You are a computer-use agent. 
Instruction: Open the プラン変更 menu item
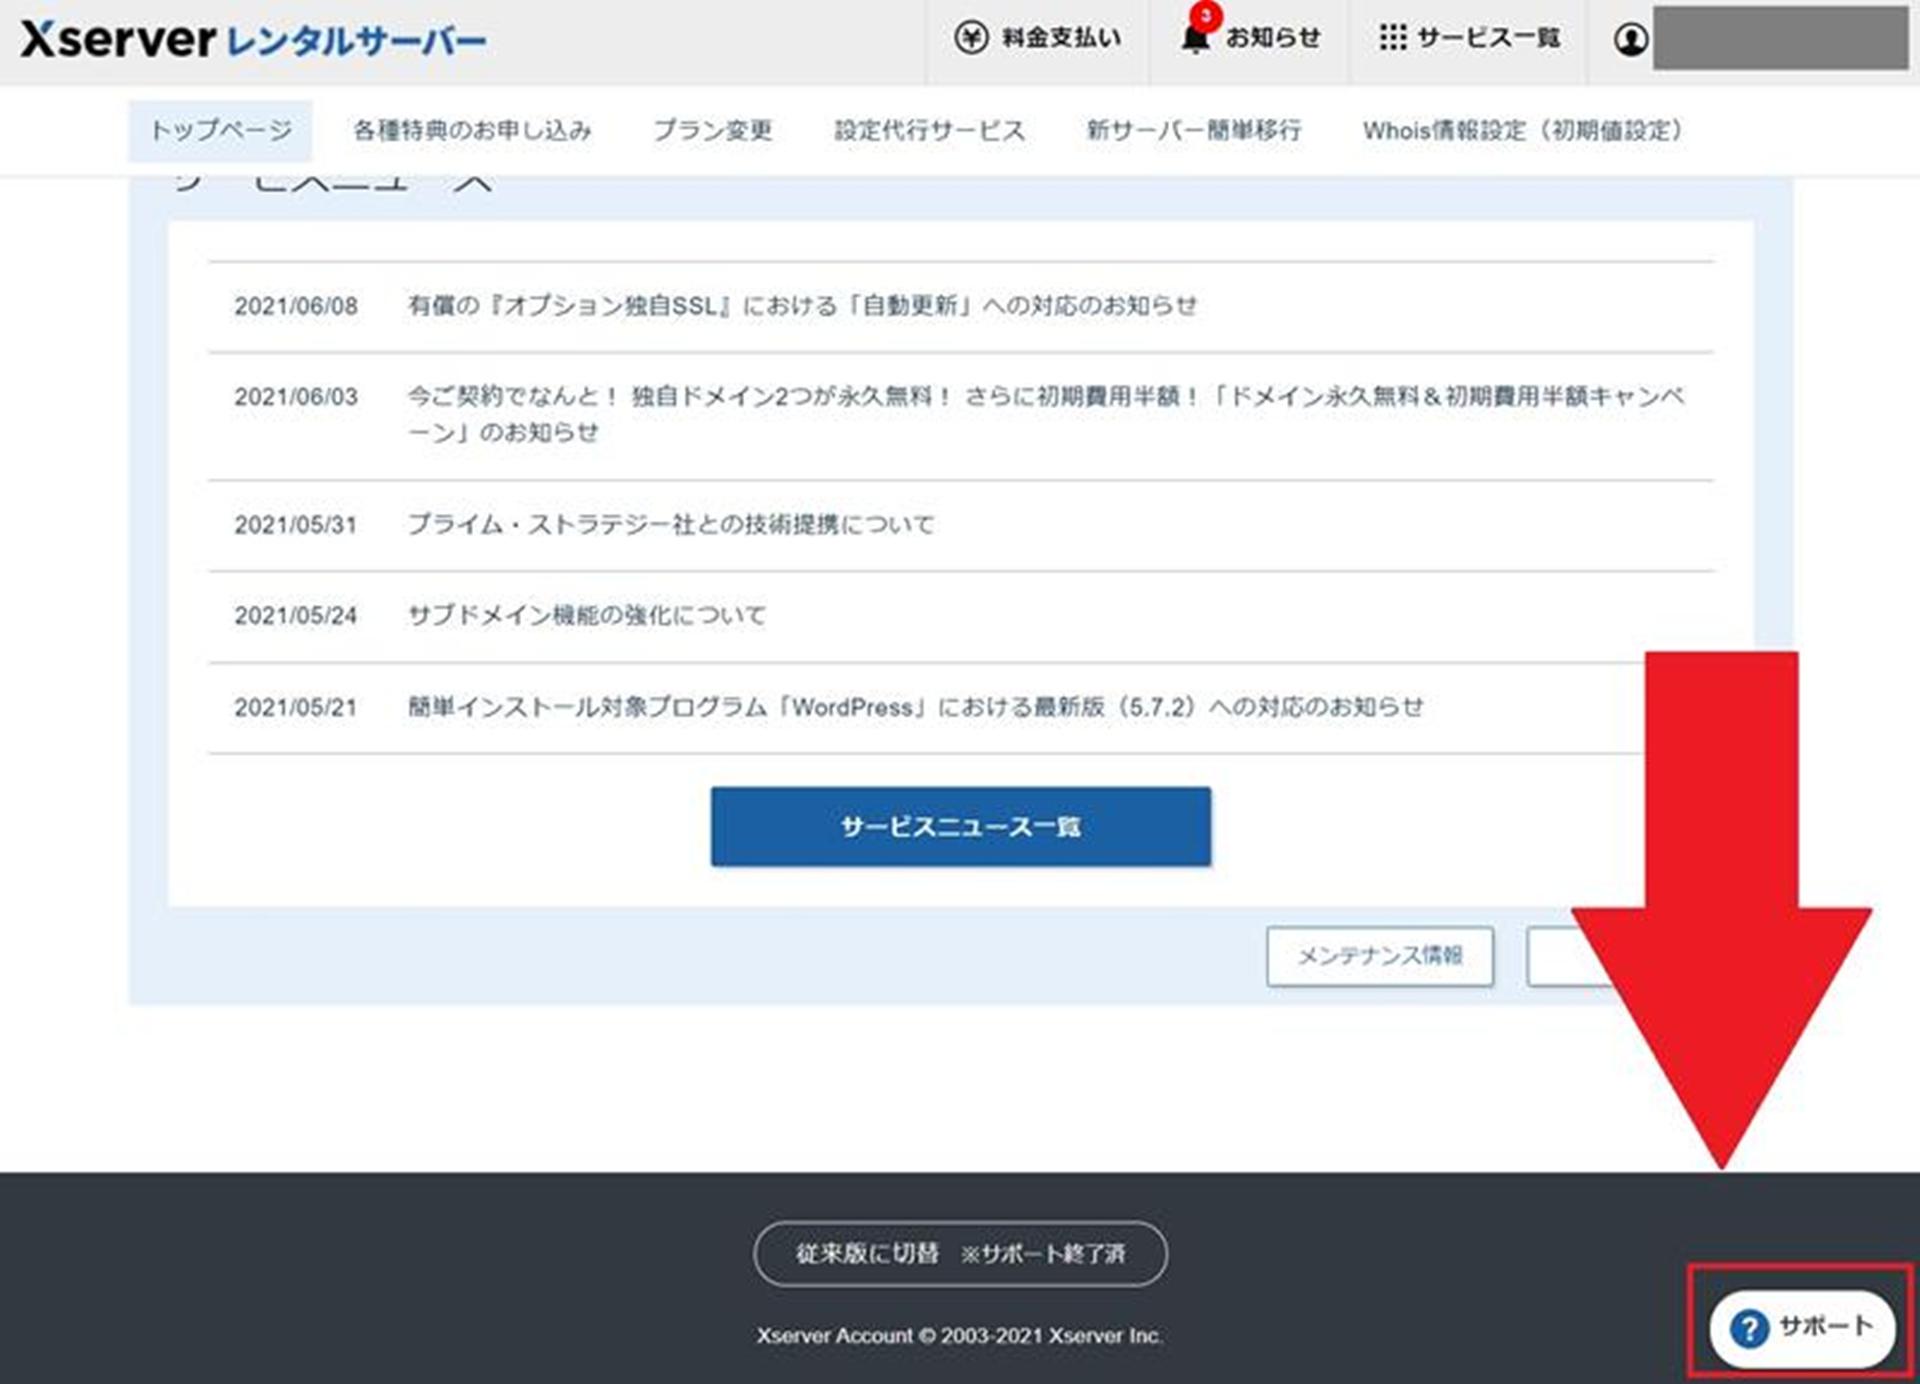[712, 131]
